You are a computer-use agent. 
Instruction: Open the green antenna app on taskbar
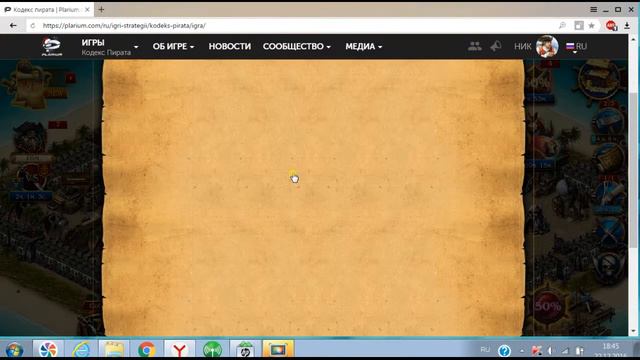click(212, 350)
